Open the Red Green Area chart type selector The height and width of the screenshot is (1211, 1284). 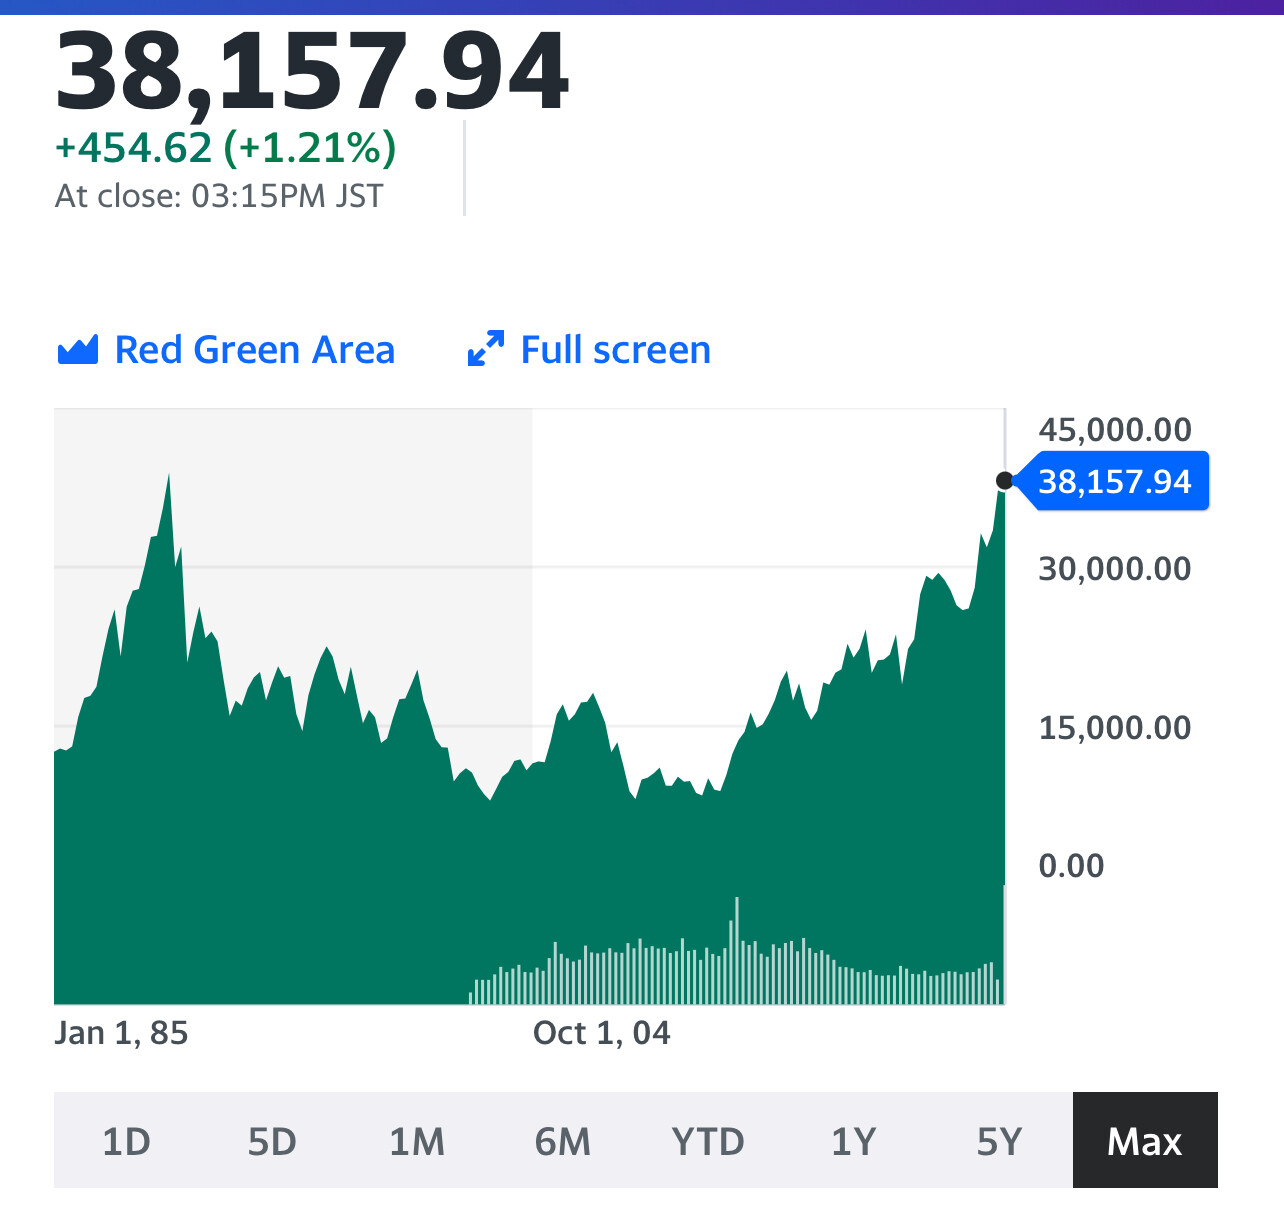[x=254, y=350]
